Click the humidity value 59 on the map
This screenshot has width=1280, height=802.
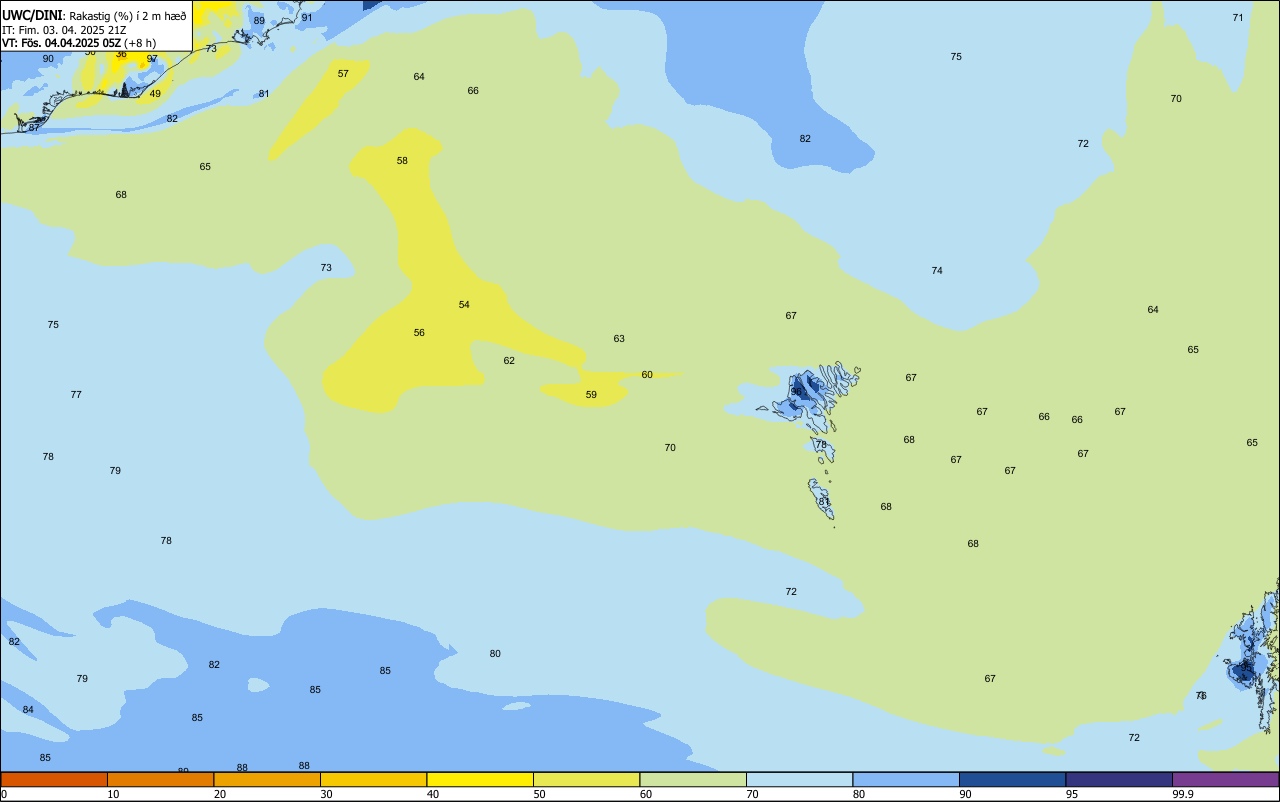point(591,395)
